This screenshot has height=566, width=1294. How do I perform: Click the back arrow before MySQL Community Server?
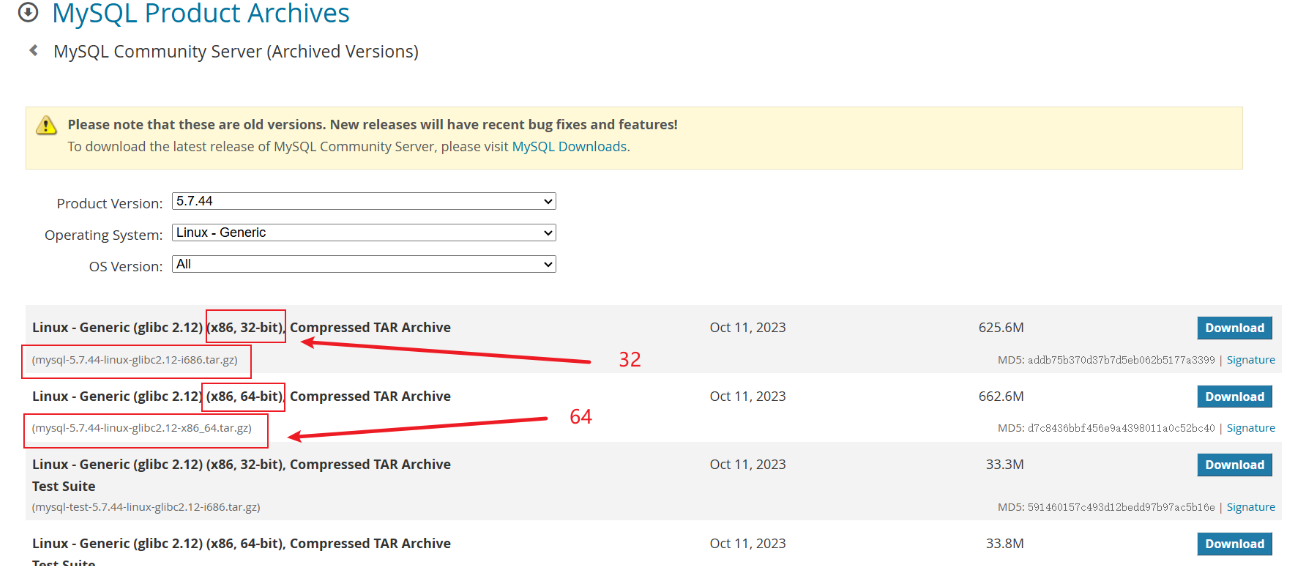tap(34, 50)
